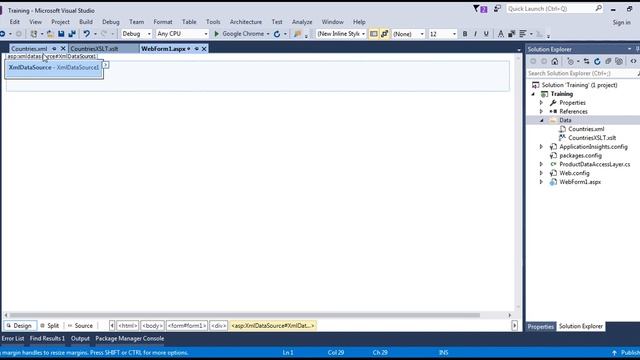
Task: Click the New Project toolbar icon
Action: click(34, 34)
